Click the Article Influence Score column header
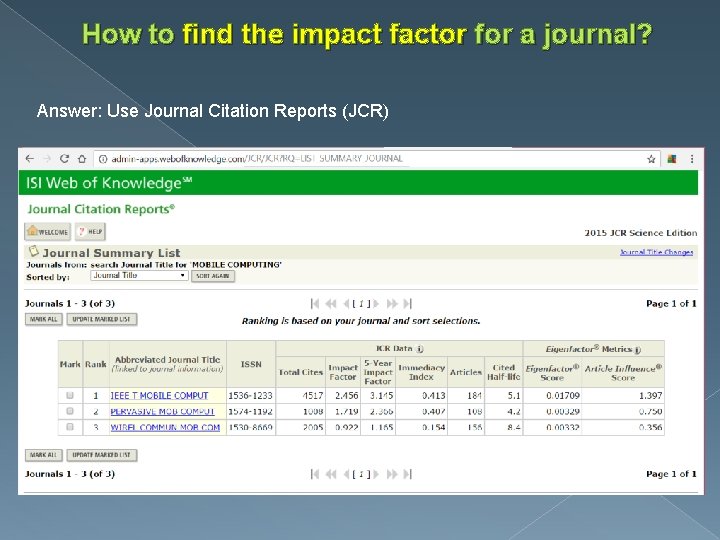Image resolution: width=720 pixels, height=540 pixels. coord(623,373)
